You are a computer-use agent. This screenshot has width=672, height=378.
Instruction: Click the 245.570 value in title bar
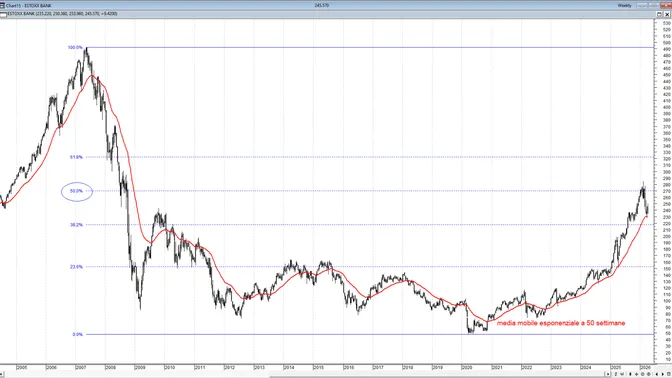click(321, 6)
